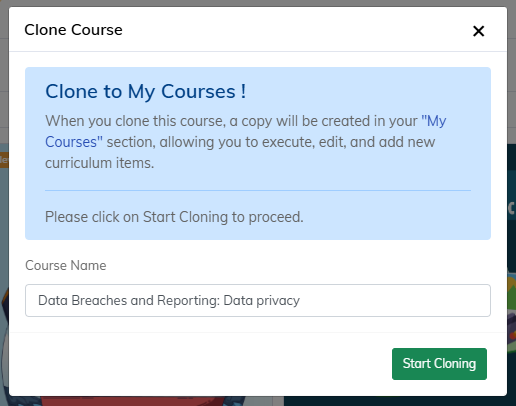Click the dimmed illustration left of dialog
Image resolution: width=516 pixels, height=406 pixels.
tap(4, 267)
